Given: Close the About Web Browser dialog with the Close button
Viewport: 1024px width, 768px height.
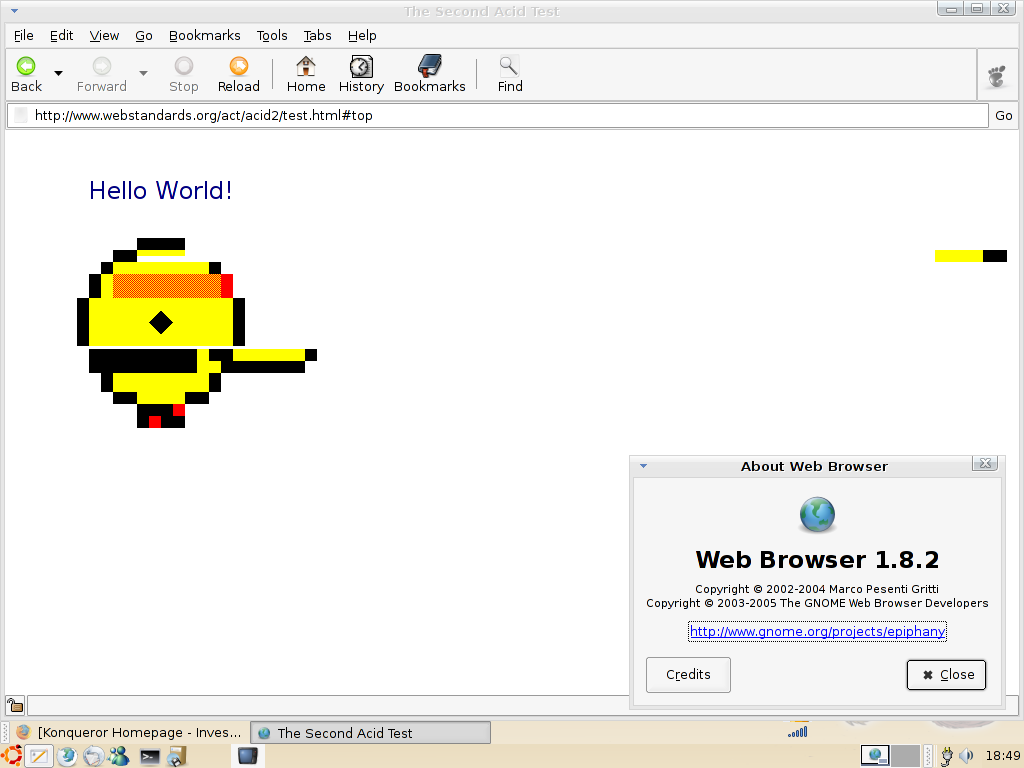Looking at the screenshot, I should coord(946,675).
